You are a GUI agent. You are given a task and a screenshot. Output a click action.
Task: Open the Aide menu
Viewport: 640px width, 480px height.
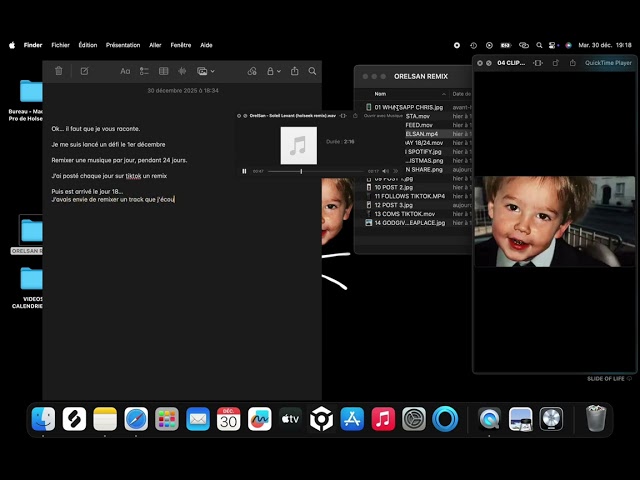coord(206,45)
